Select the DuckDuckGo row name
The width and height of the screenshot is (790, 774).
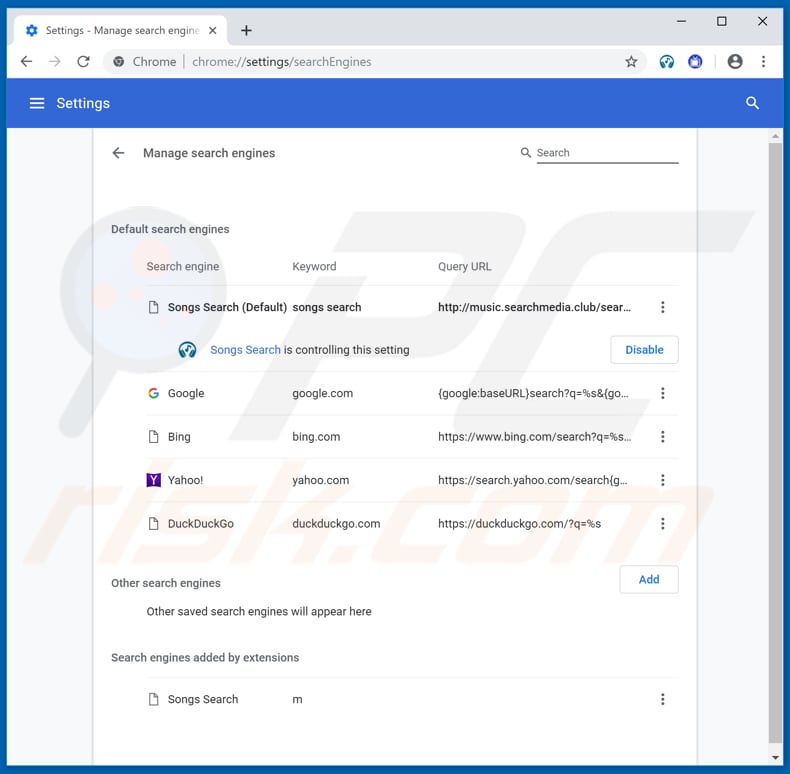(201, 524)
